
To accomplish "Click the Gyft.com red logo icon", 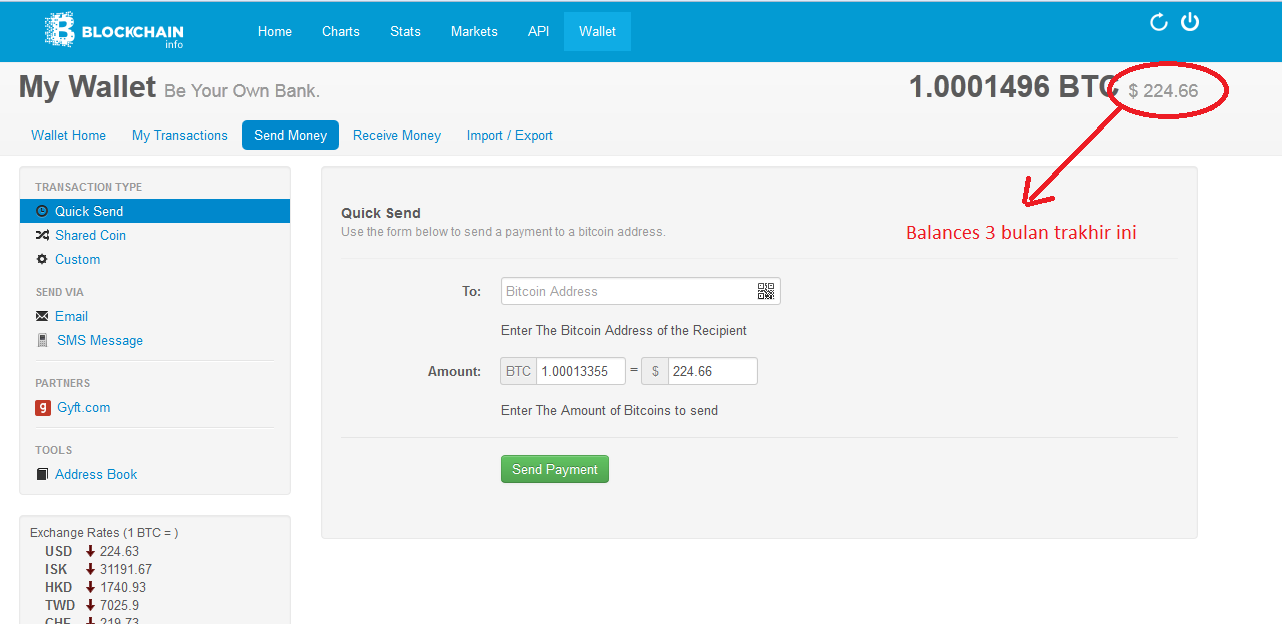I will point(43,407).
